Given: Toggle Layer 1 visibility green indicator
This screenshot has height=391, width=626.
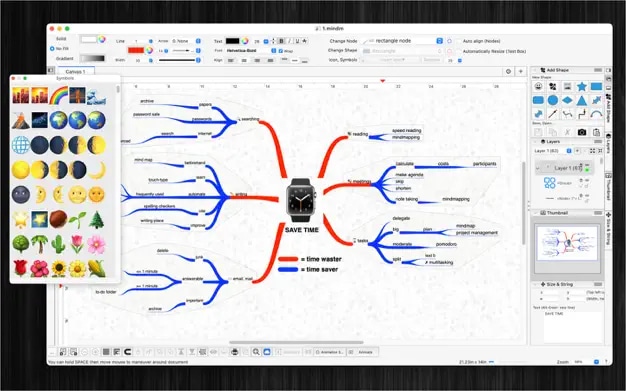Looking at the screenshot, I should 587,170.
